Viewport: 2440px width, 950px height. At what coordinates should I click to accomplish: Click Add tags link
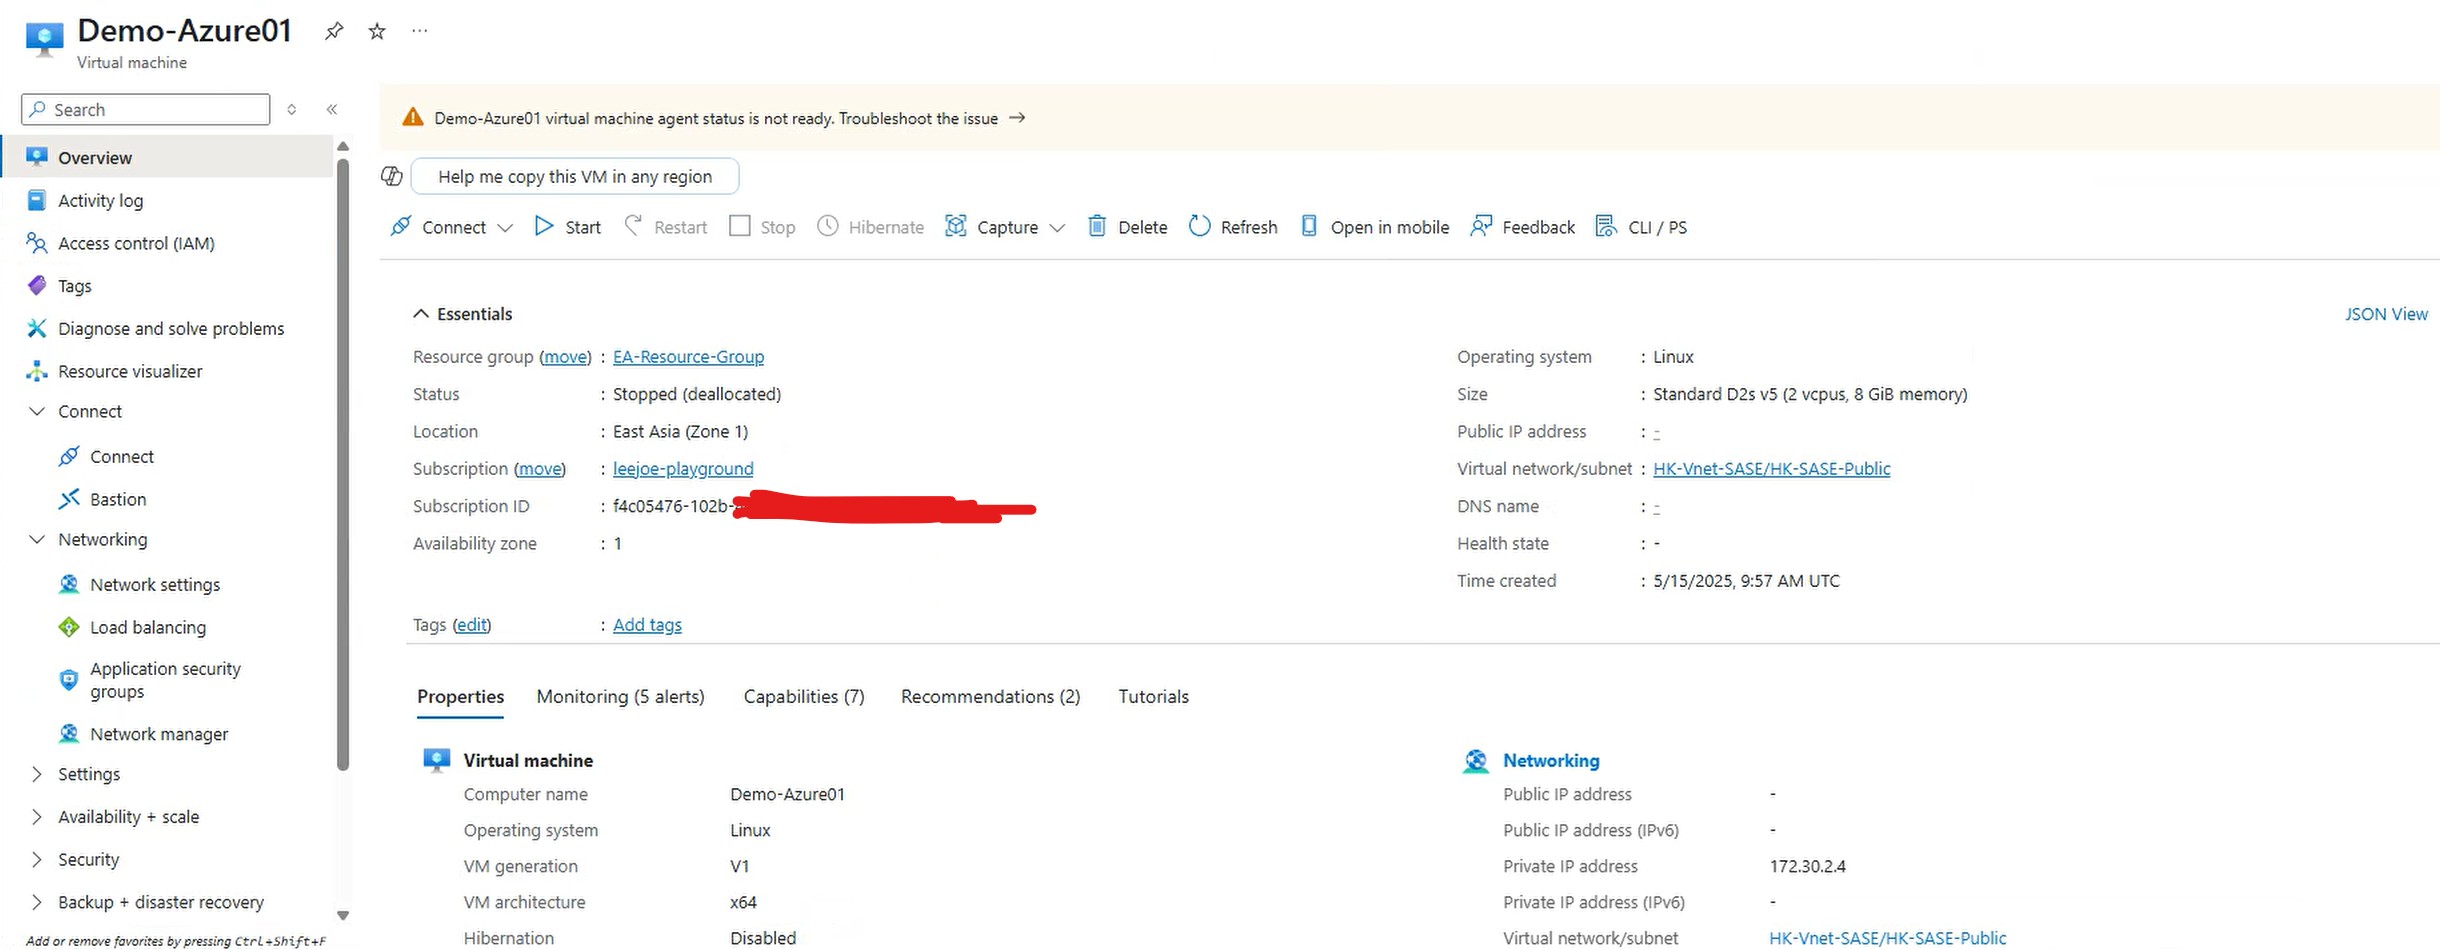tap(647, 625)
